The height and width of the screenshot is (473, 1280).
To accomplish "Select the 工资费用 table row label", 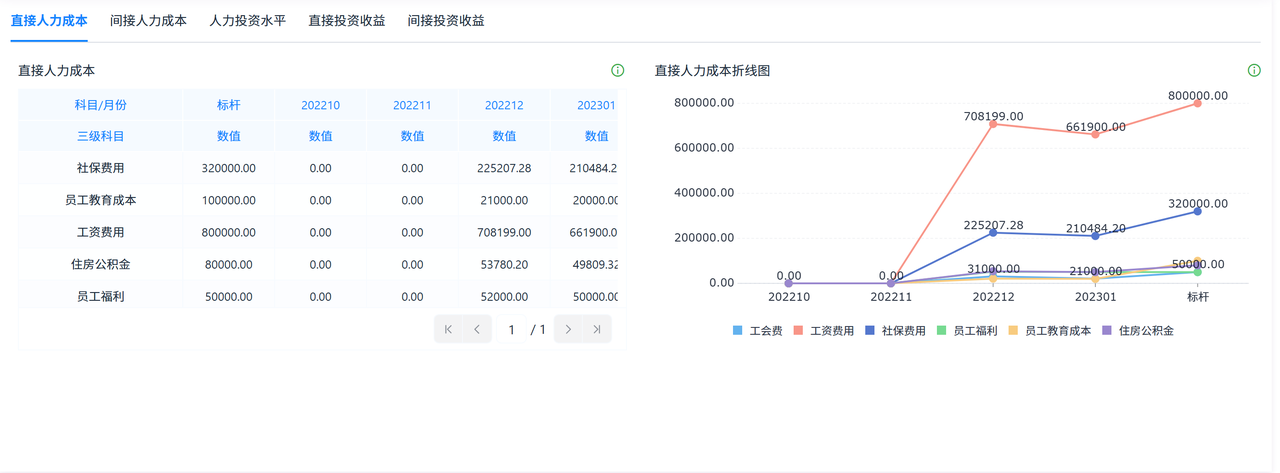I will 100,232.
